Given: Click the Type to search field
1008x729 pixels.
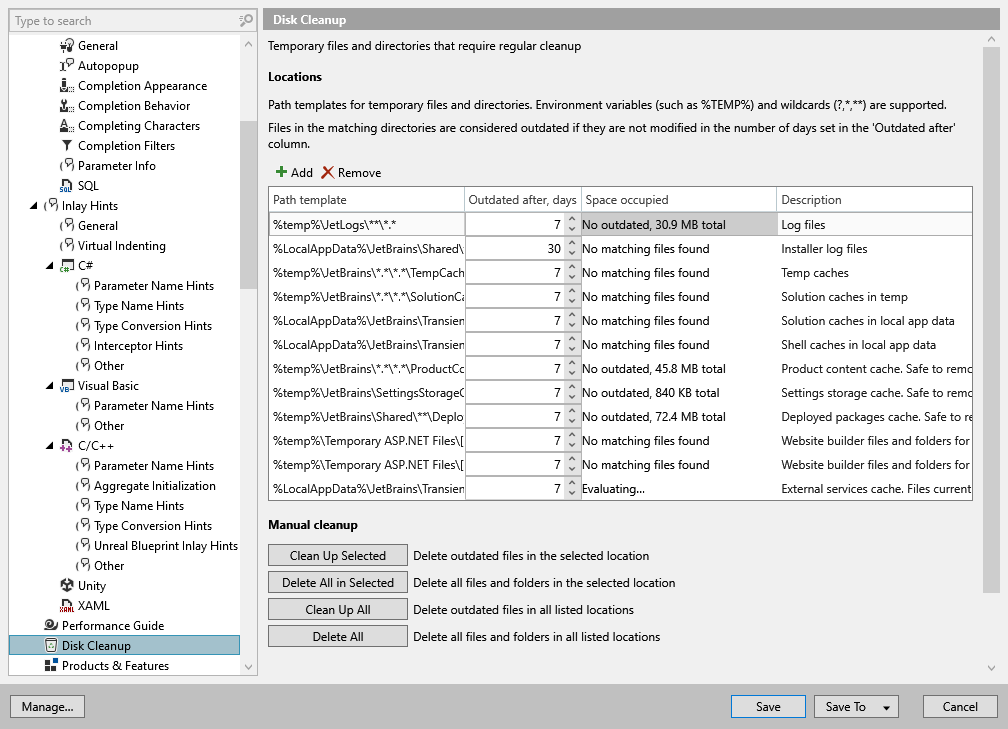Looking at the screenshot, I should 120,21.
